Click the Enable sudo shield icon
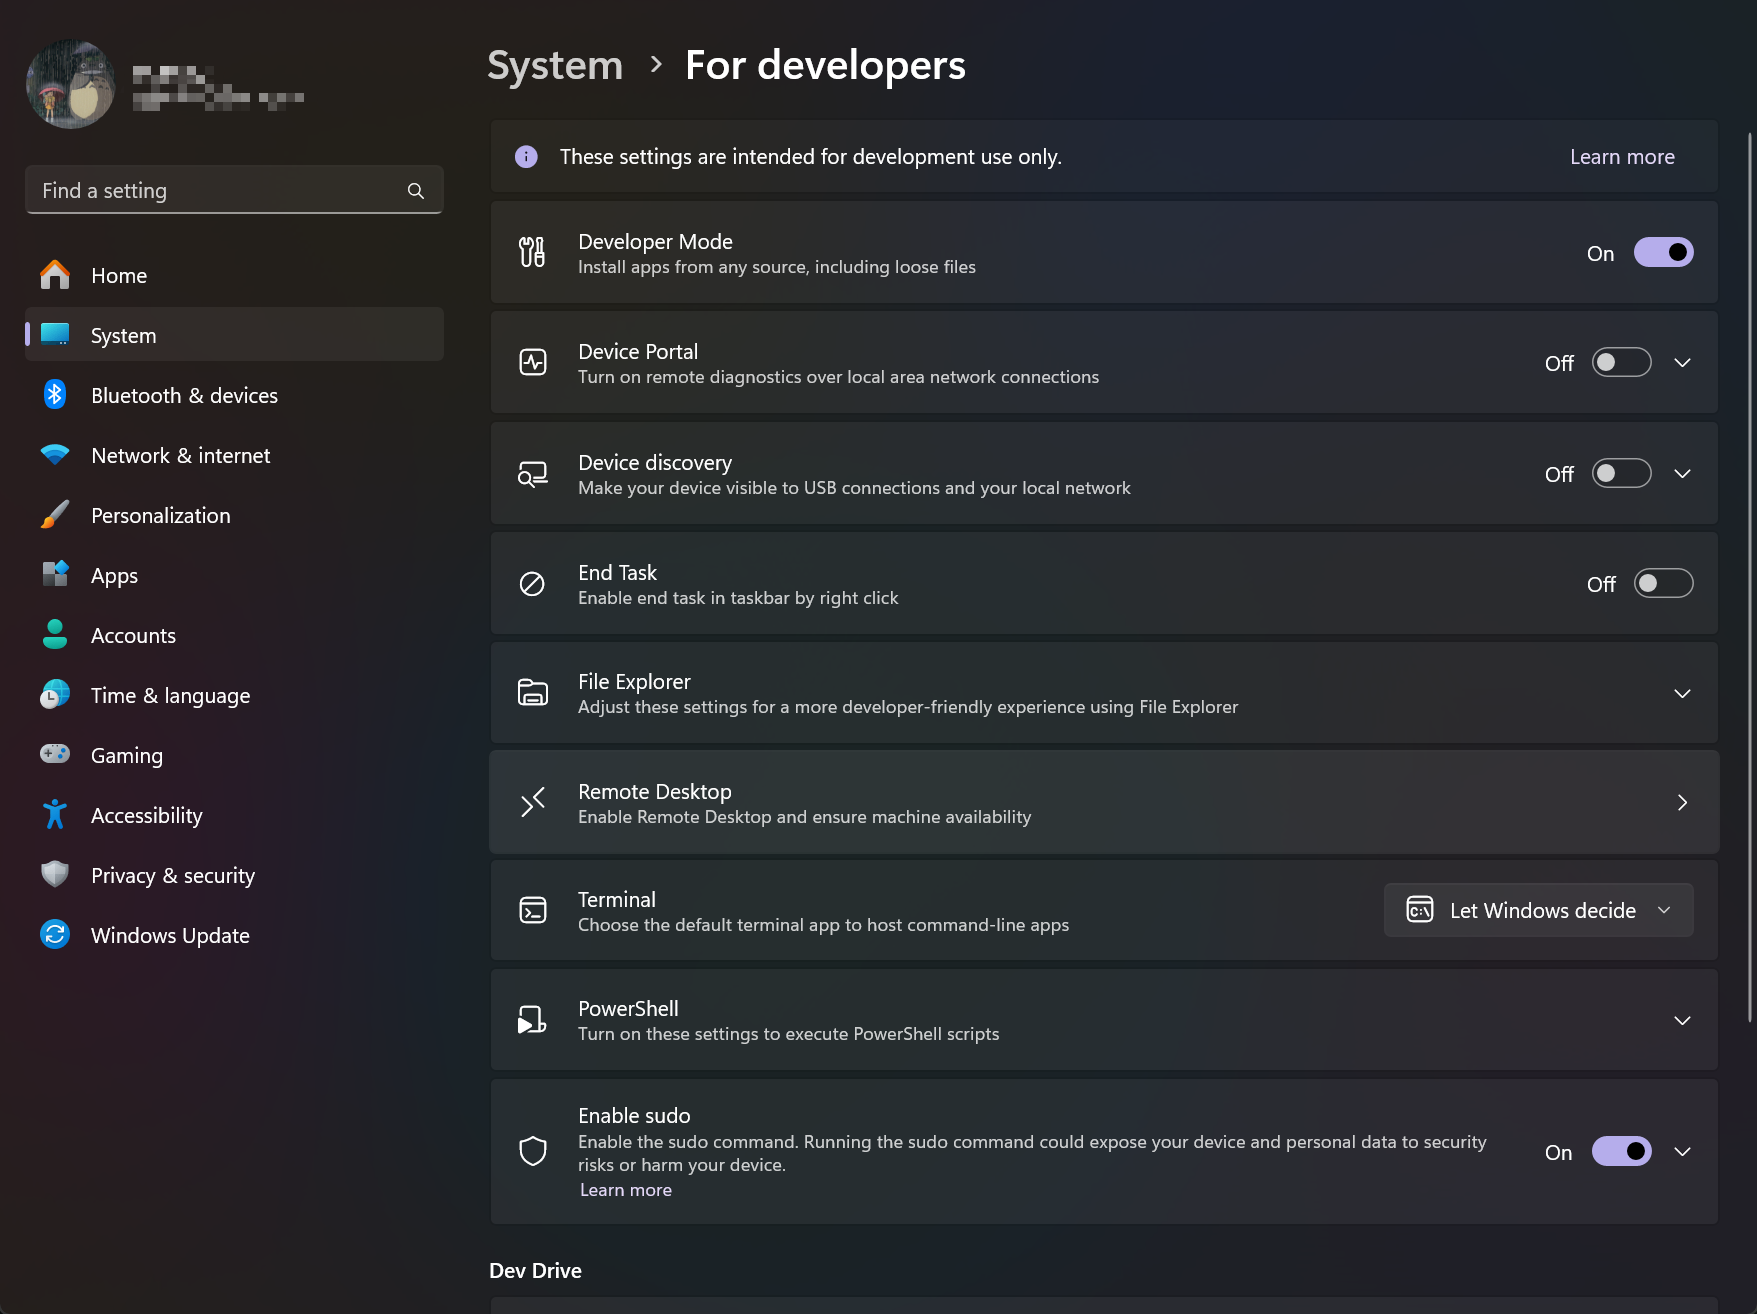Viewport: 1757px width, 1314px height. click(533, 1151)
